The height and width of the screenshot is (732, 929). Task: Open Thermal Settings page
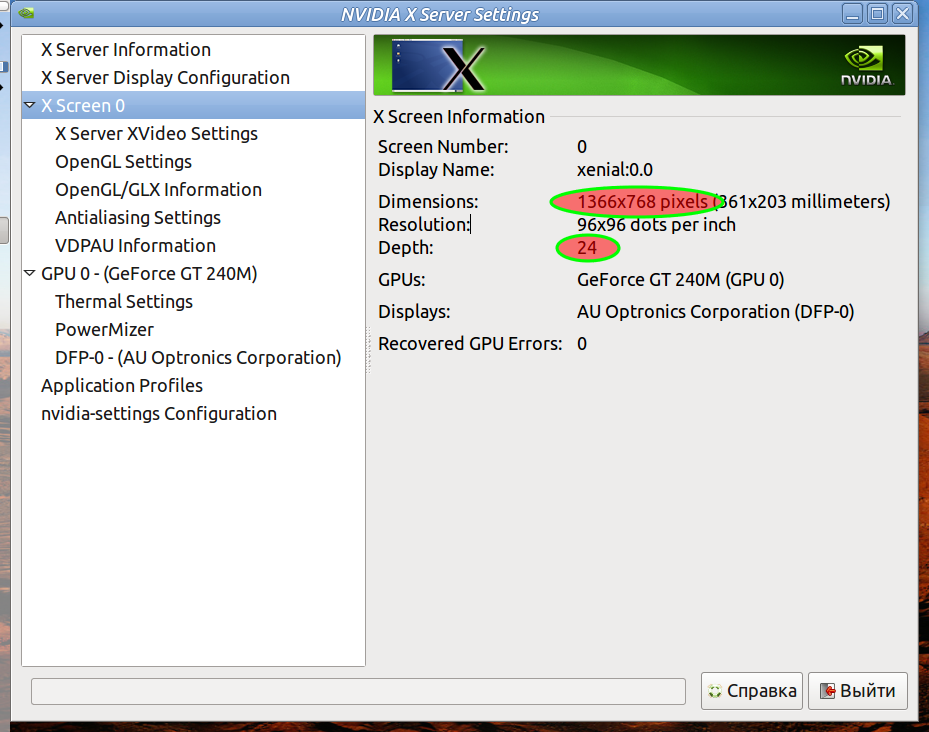point(124,302)
